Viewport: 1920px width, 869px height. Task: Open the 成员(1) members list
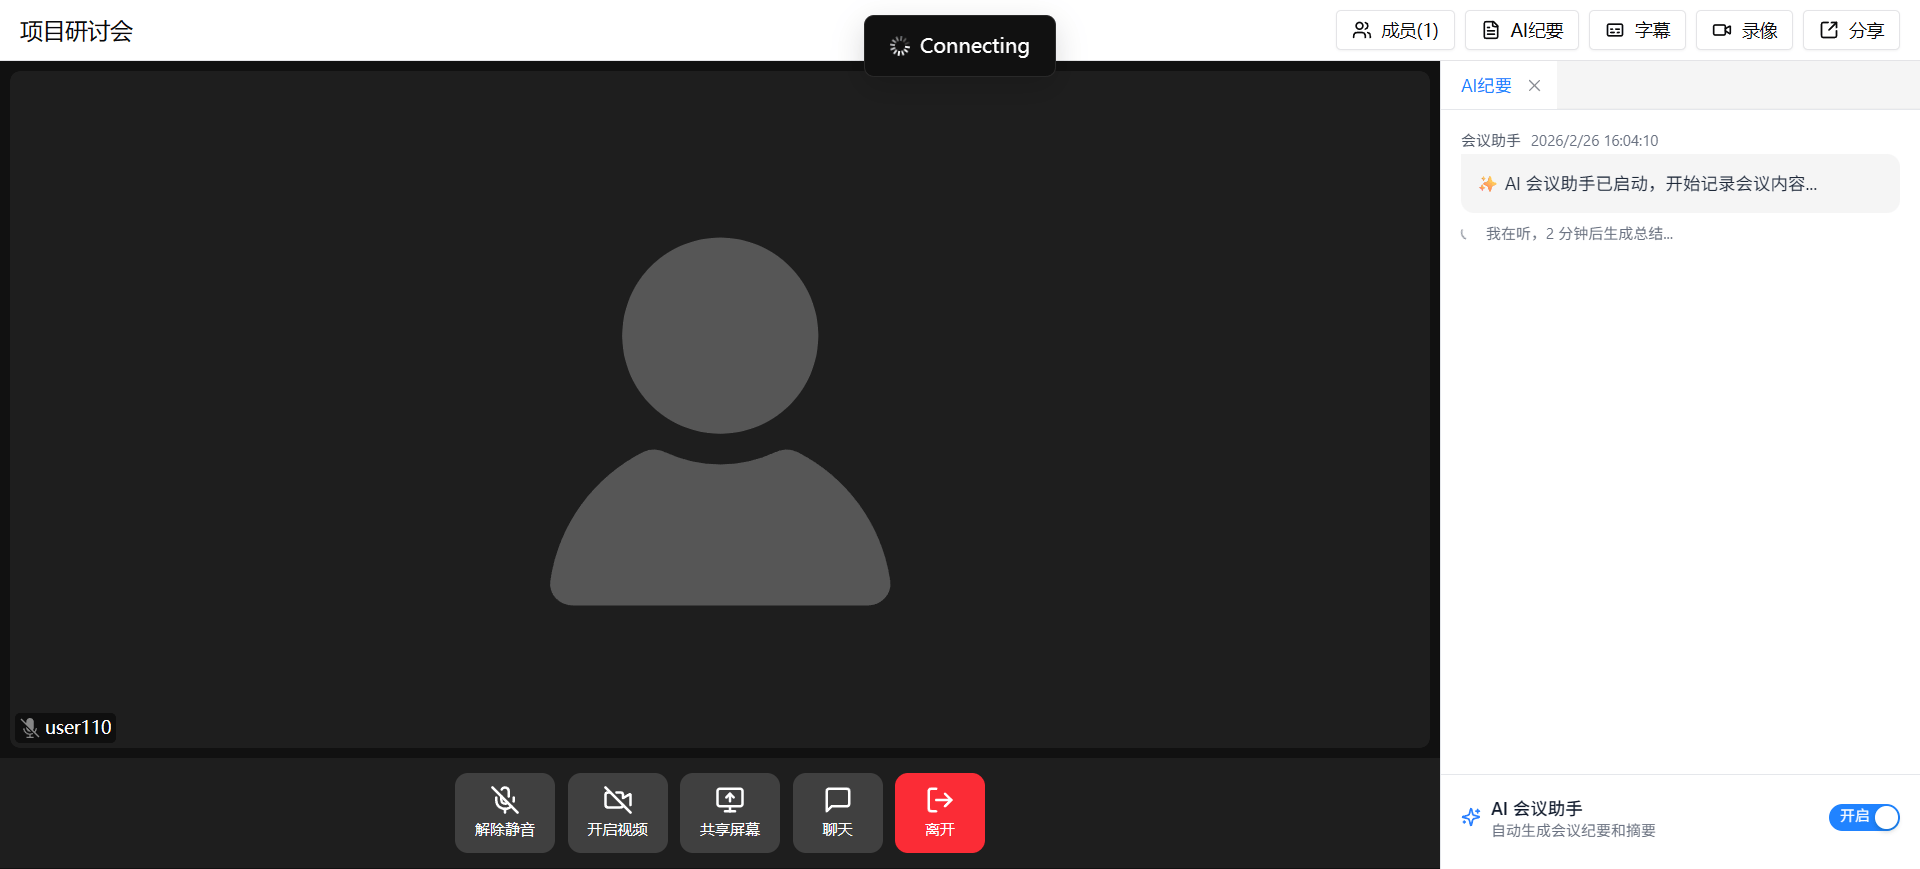pyautogui.click(x=1394, y=30)
